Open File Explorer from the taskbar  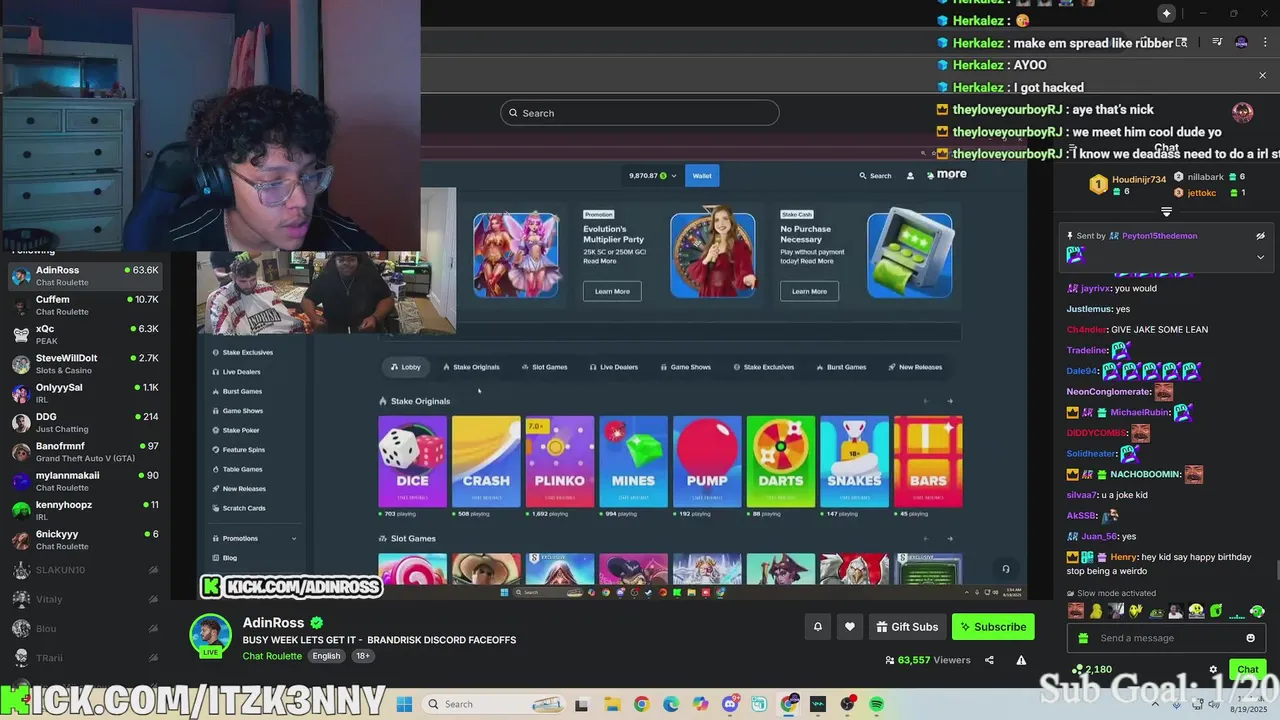tap(612, 704)
